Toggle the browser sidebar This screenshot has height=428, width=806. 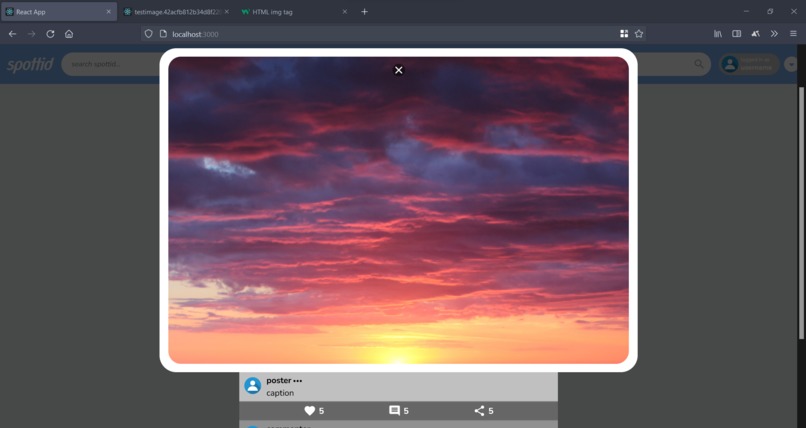[x=737, y=34]
